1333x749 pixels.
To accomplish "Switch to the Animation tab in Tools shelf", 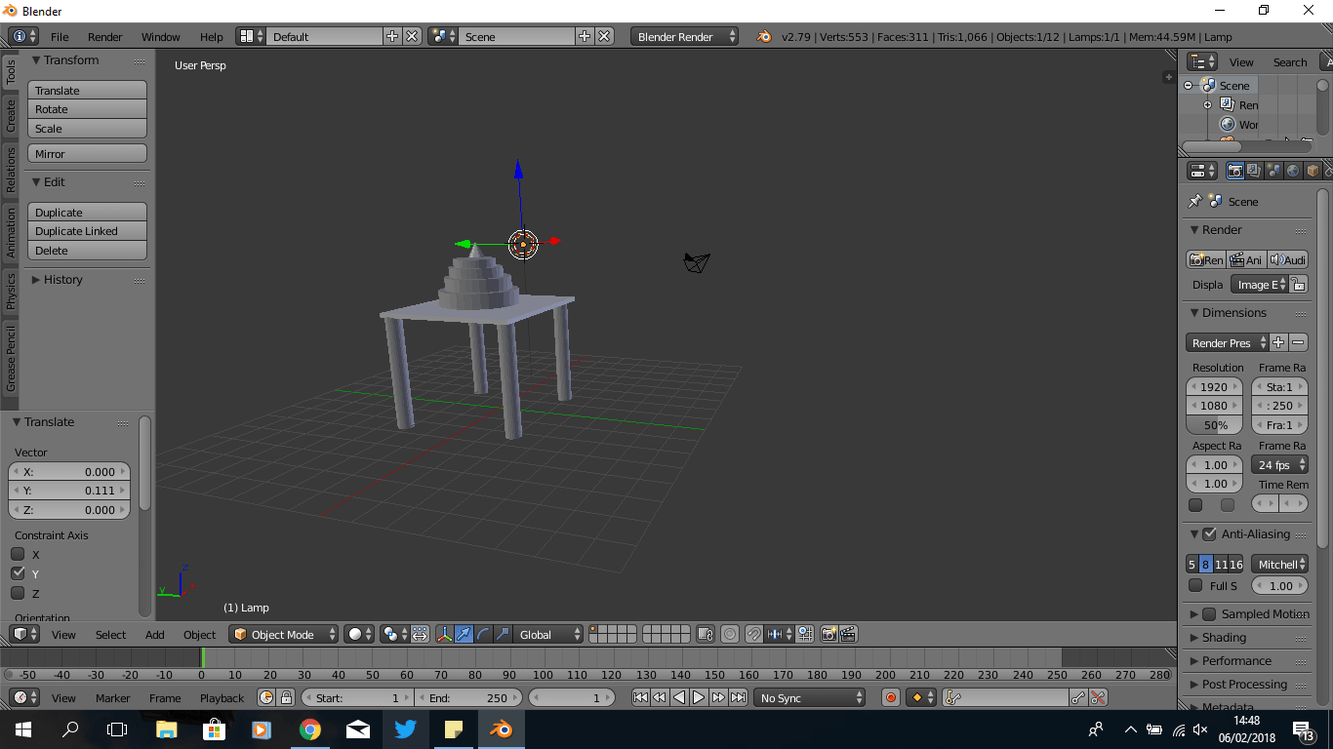I will click(9, 230).
